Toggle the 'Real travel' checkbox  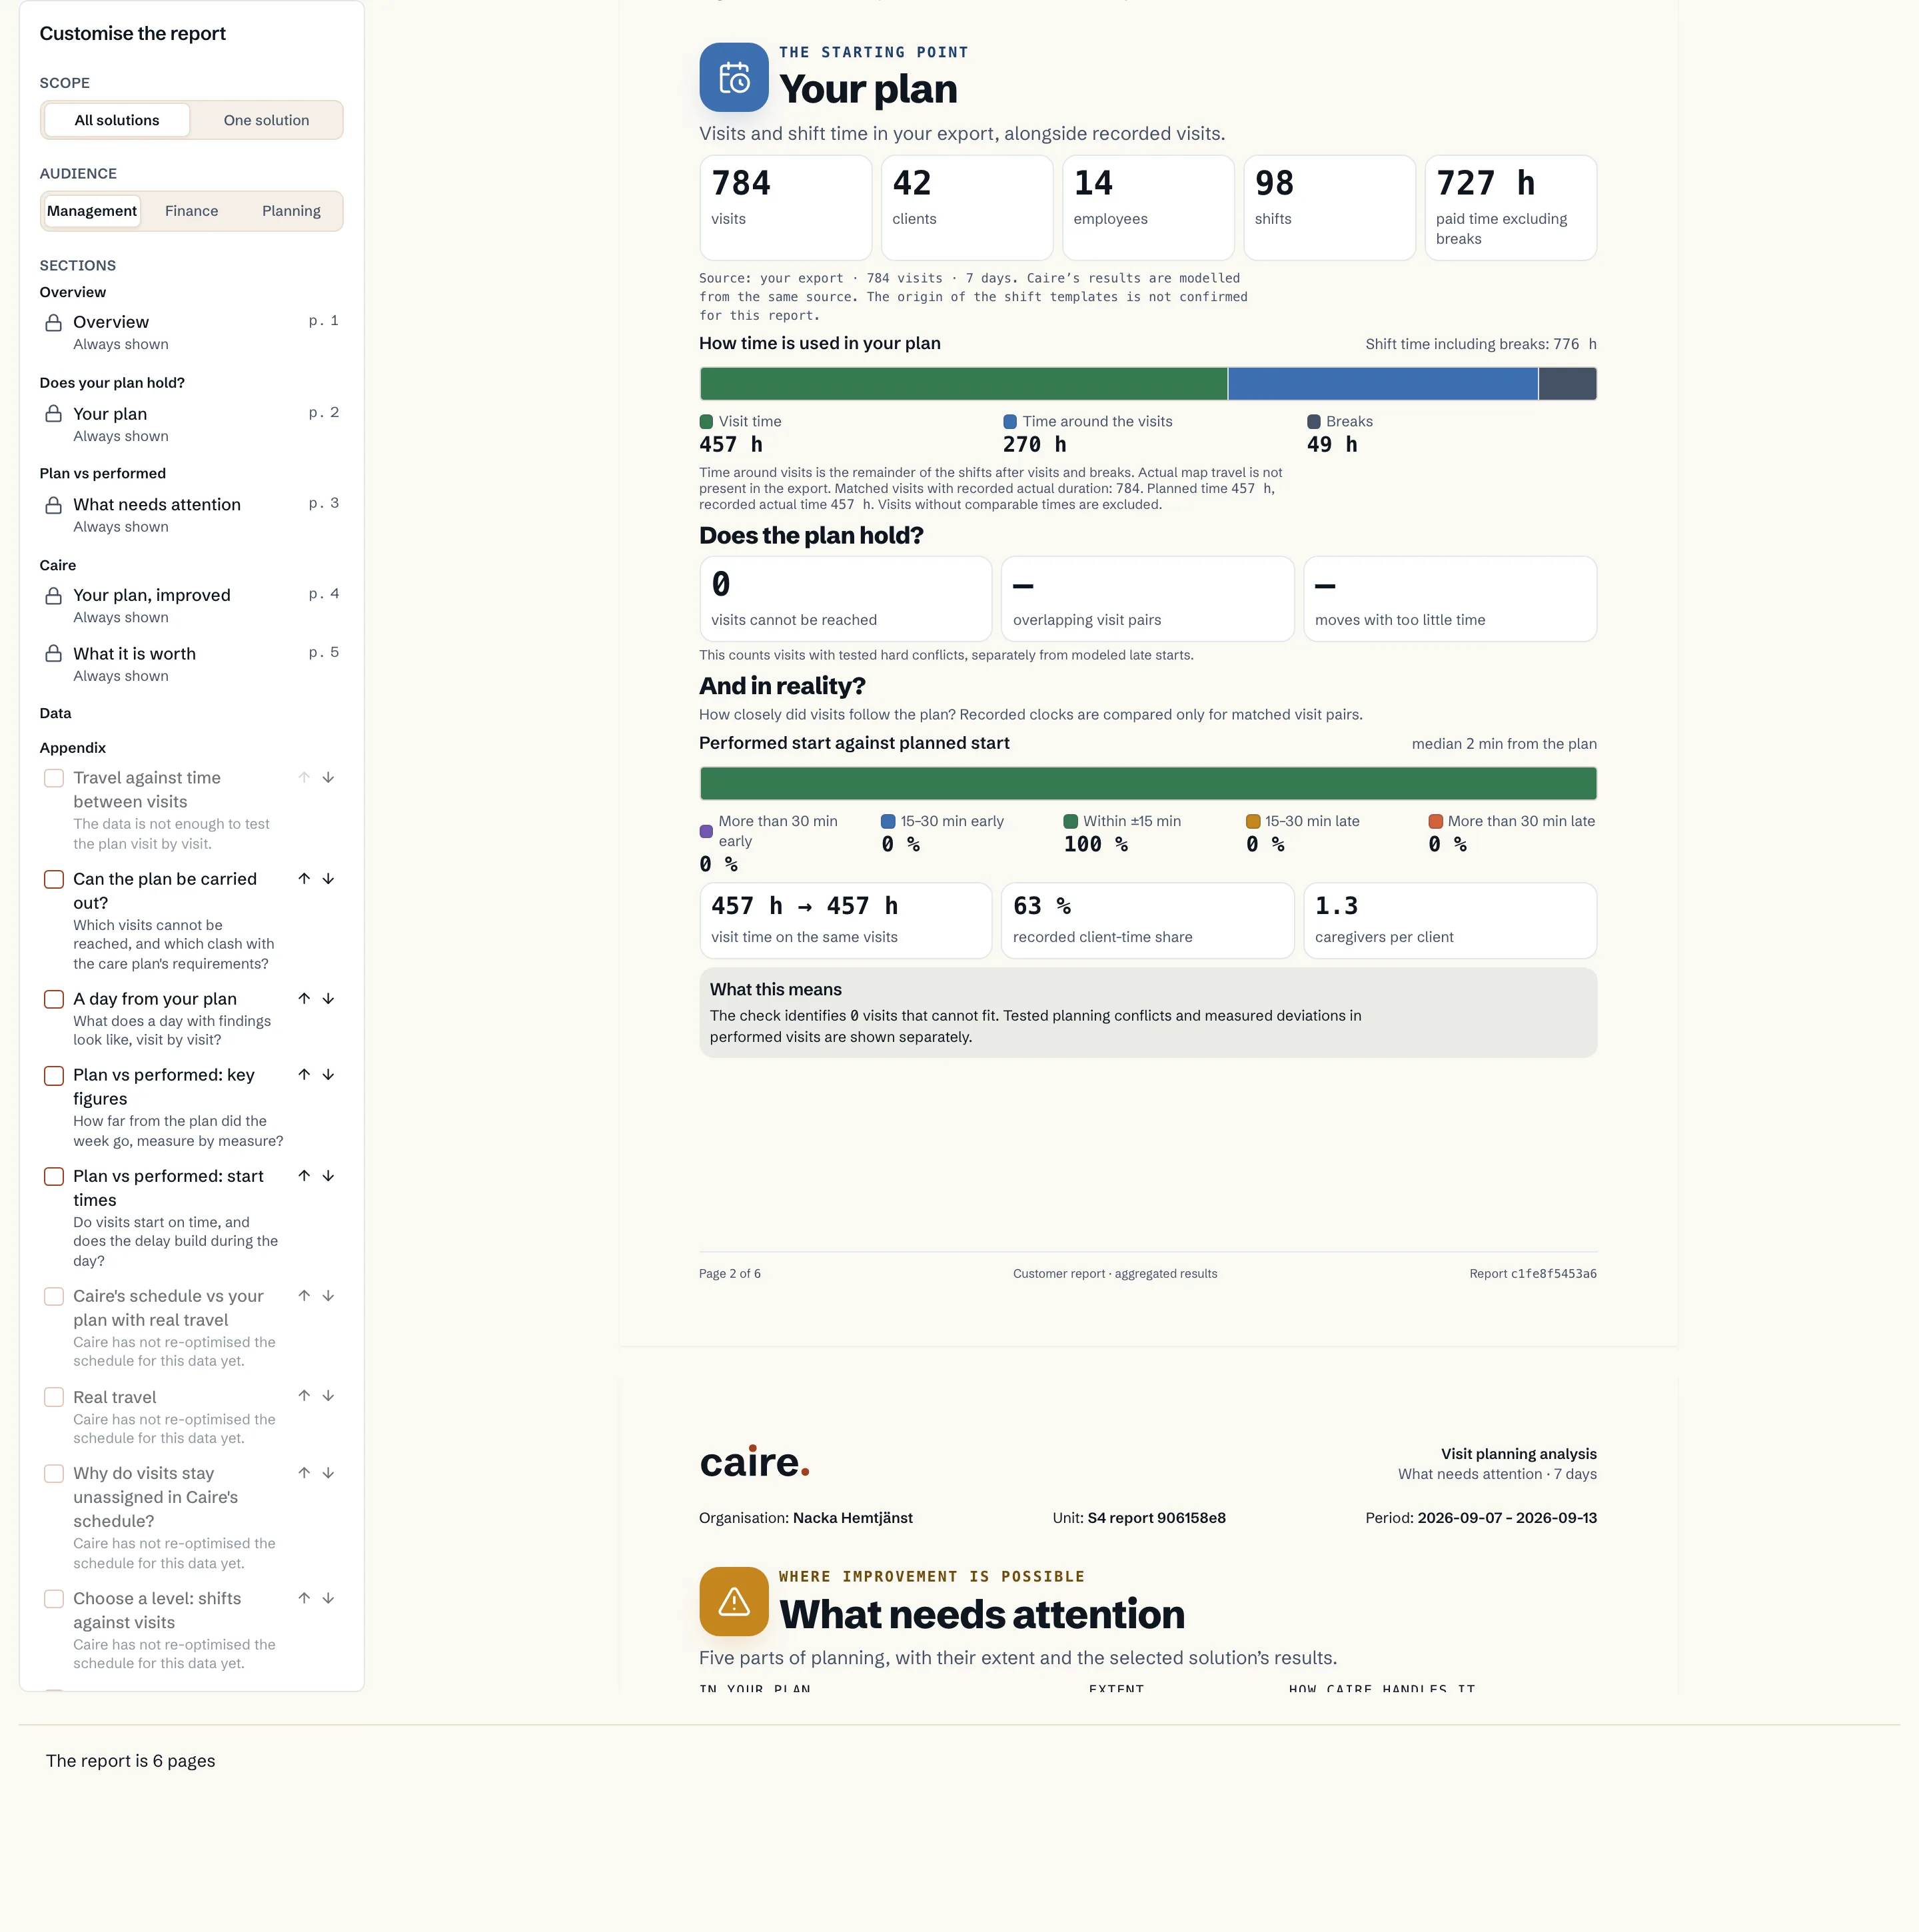pos(54,1397)
